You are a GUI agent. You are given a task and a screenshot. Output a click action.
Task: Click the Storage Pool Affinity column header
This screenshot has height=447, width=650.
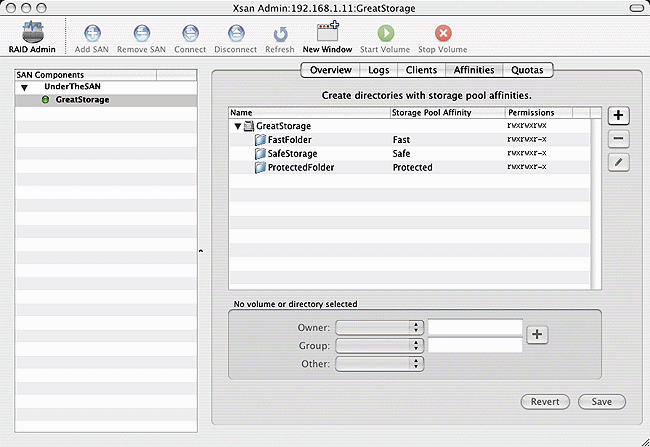click(448, 113)
